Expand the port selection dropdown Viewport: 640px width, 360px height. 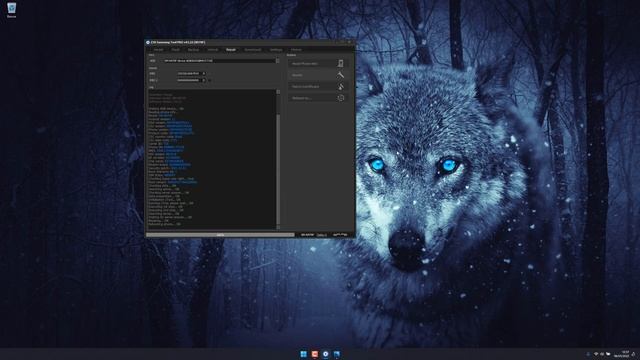click(278, 61)
